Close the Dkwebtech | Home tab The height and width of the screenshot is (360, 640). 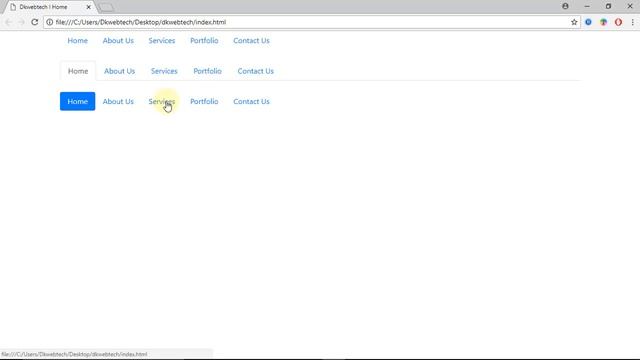[88, 7]
